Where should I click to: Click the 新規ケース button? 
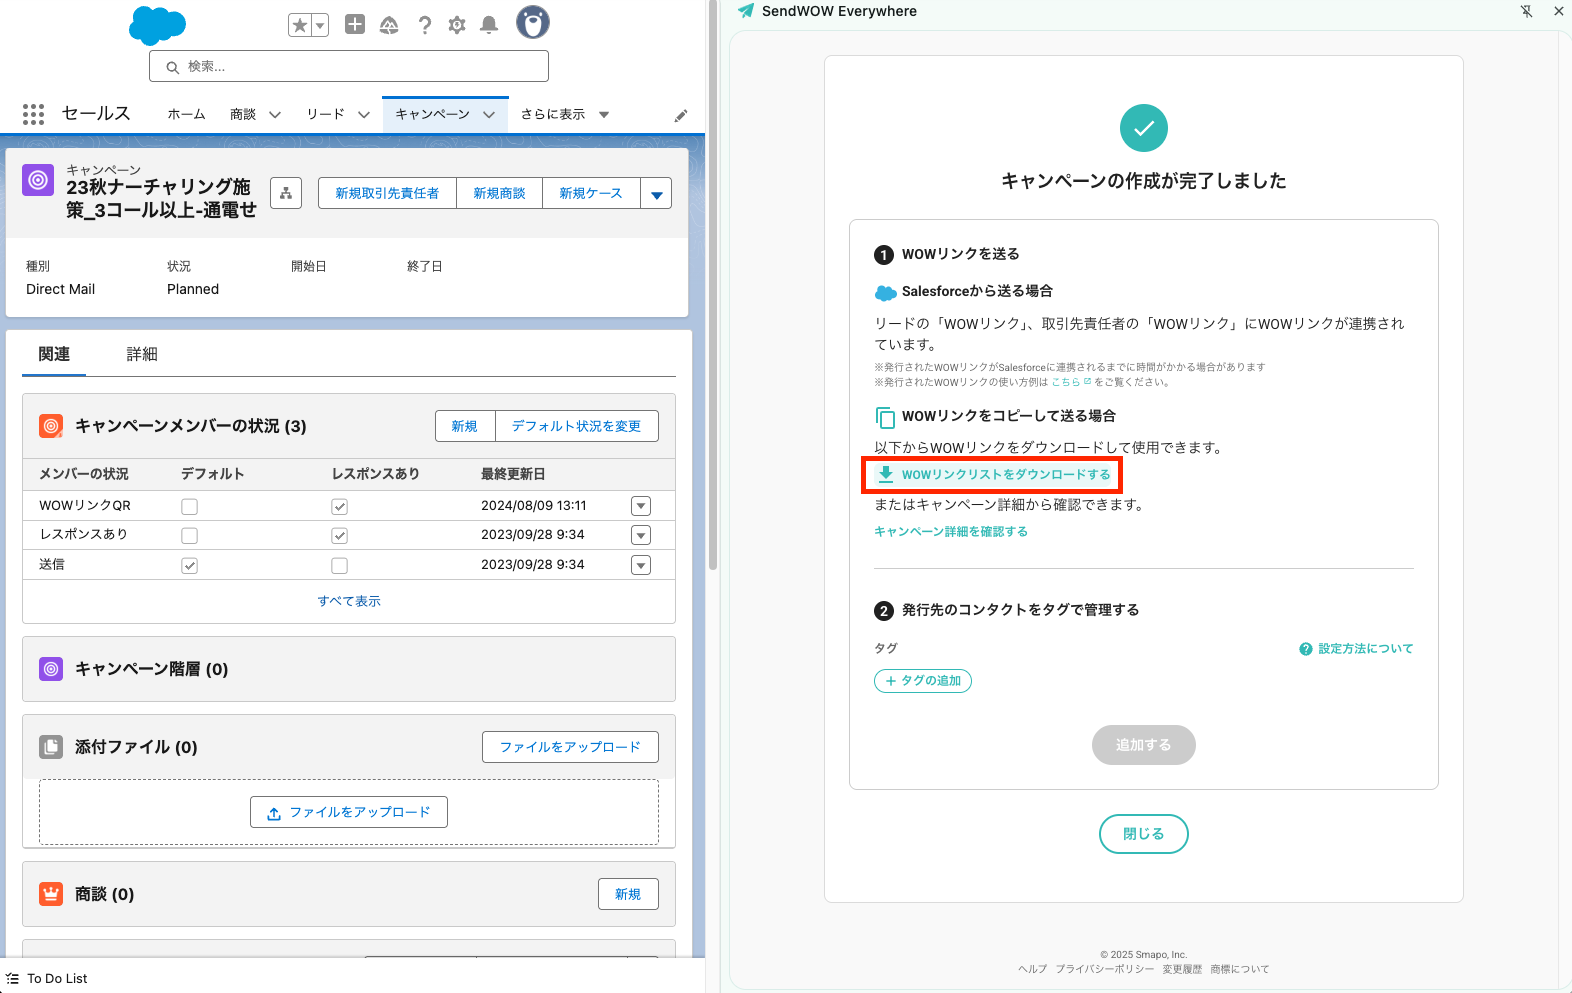pyautogui.click(x=591, y=193)
